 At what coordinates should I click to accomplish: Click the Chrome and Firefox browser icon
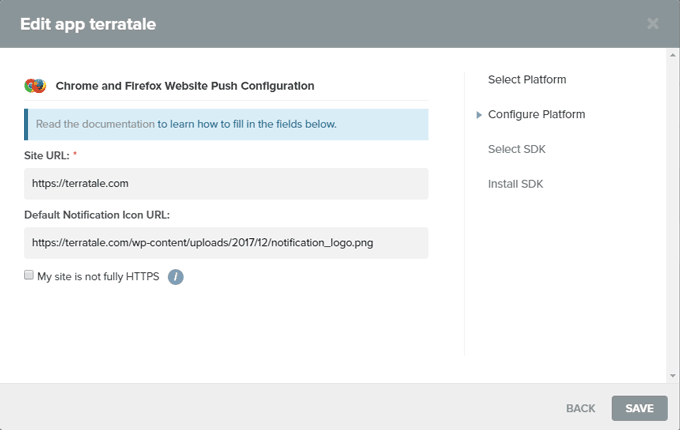click(x=35, y=86)
